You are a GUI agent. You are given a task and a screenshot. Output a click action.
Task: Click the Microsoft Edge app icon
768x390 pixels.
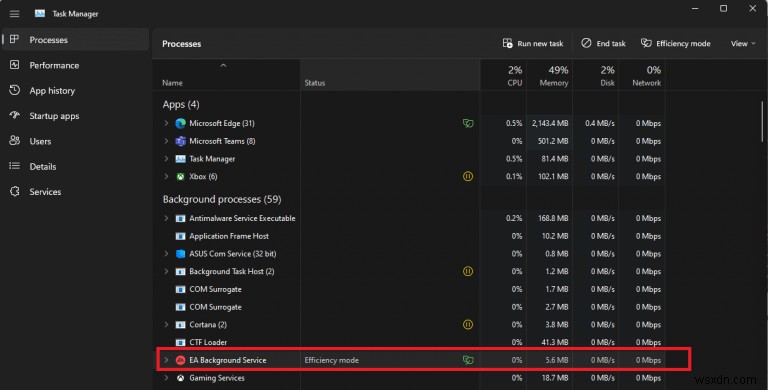pyautogui.click(x=180, y=123)
